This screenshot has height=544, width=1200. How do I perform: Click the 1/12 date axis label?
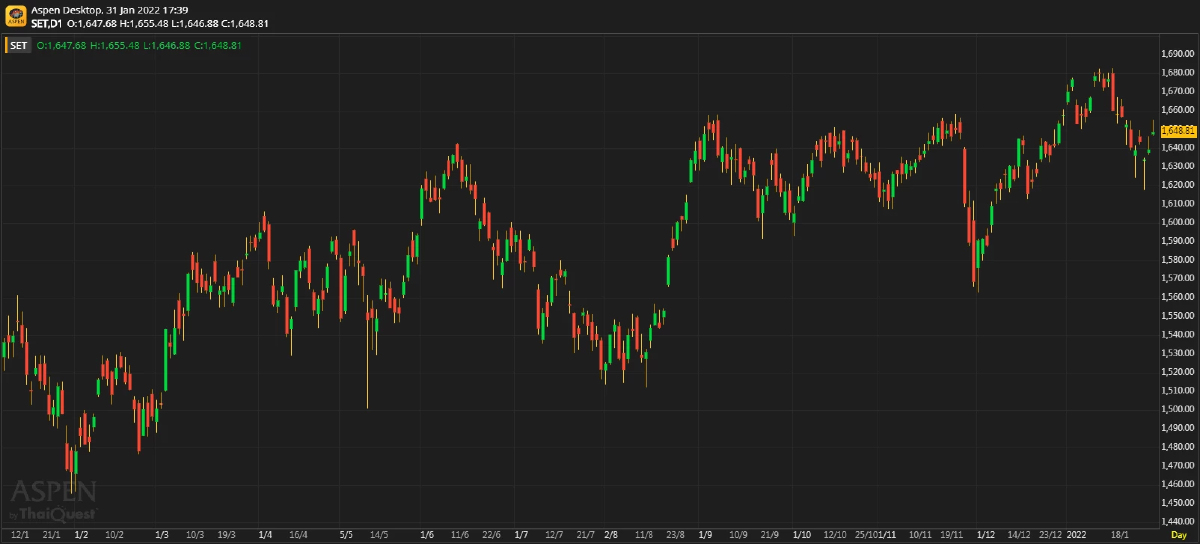click(x=986, y=535)
